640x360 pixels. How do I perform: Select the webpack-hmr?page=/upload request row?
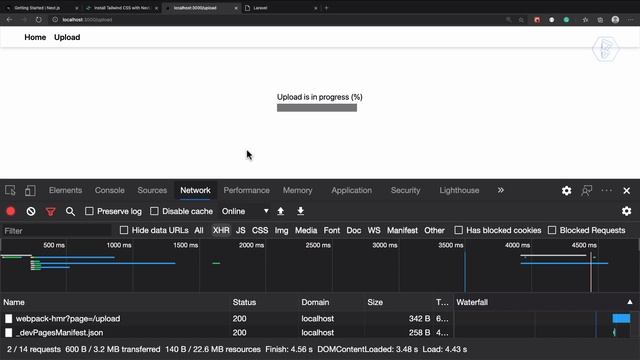pyautogui.click(x=227, y=318)
